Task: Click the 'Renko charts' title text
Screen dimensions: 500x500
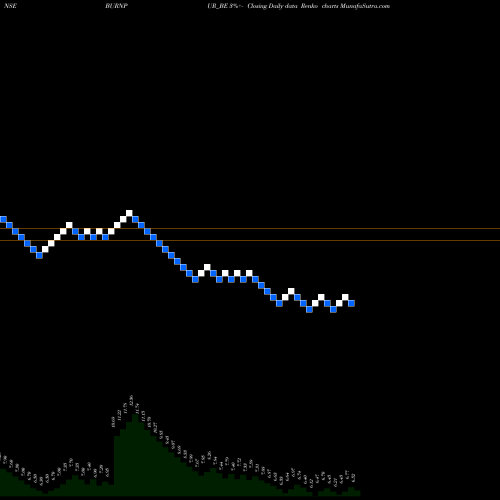Action: (x=320, y=6)
